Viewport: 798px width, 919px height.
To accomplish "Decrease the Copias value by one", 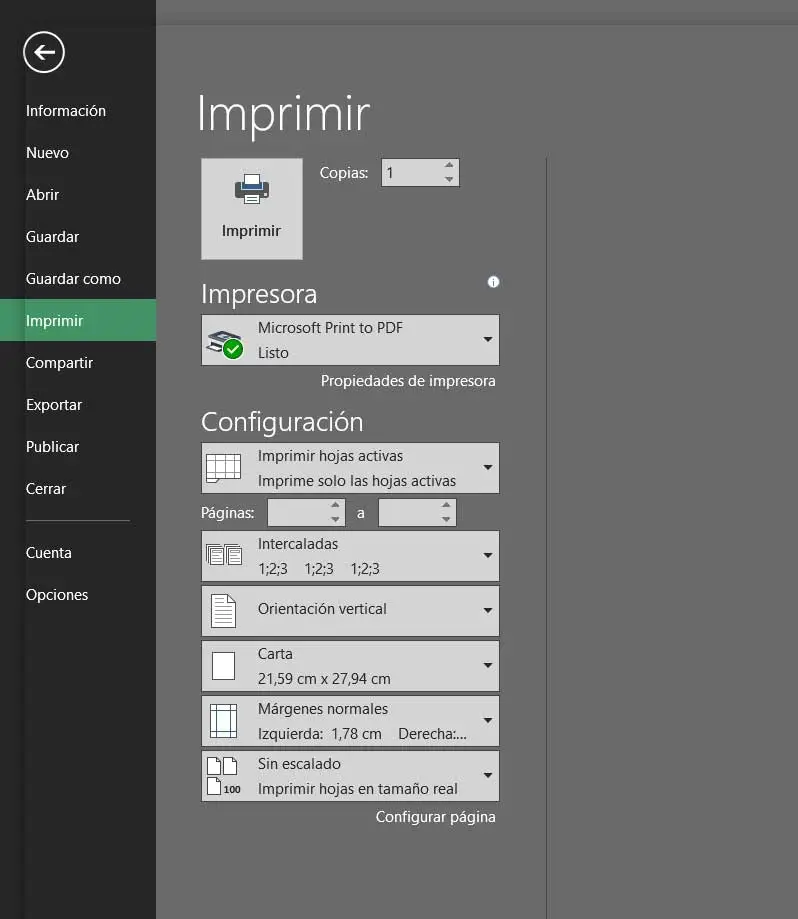I will (449, 180).
